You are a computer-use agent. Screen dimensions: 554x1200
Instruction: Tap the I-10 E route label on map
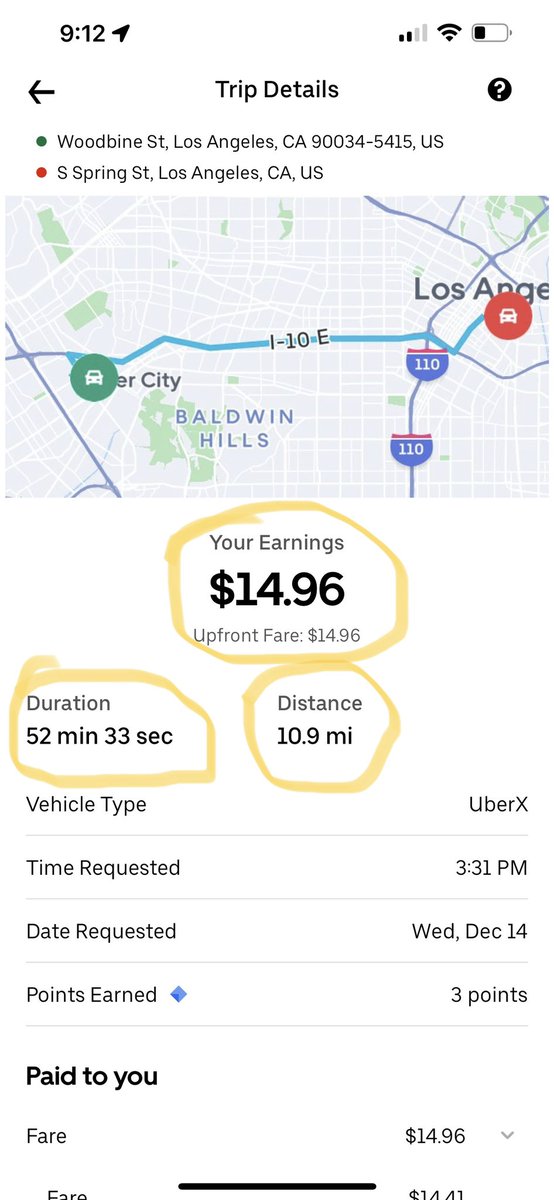pos(300,340)
